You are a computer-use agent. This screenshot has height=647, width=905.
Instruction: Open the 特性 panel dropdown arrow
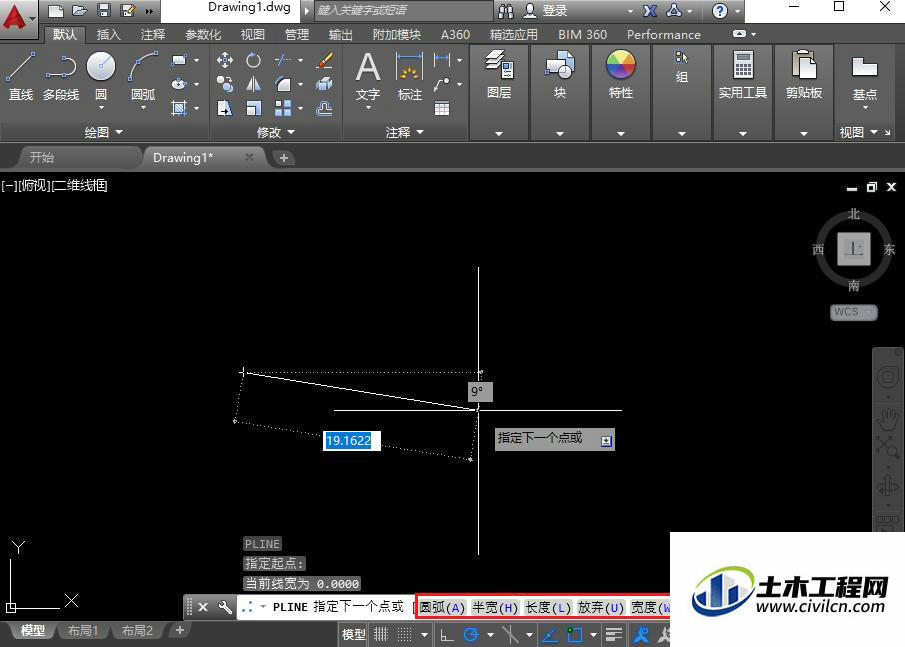click(x=621, y=133)
